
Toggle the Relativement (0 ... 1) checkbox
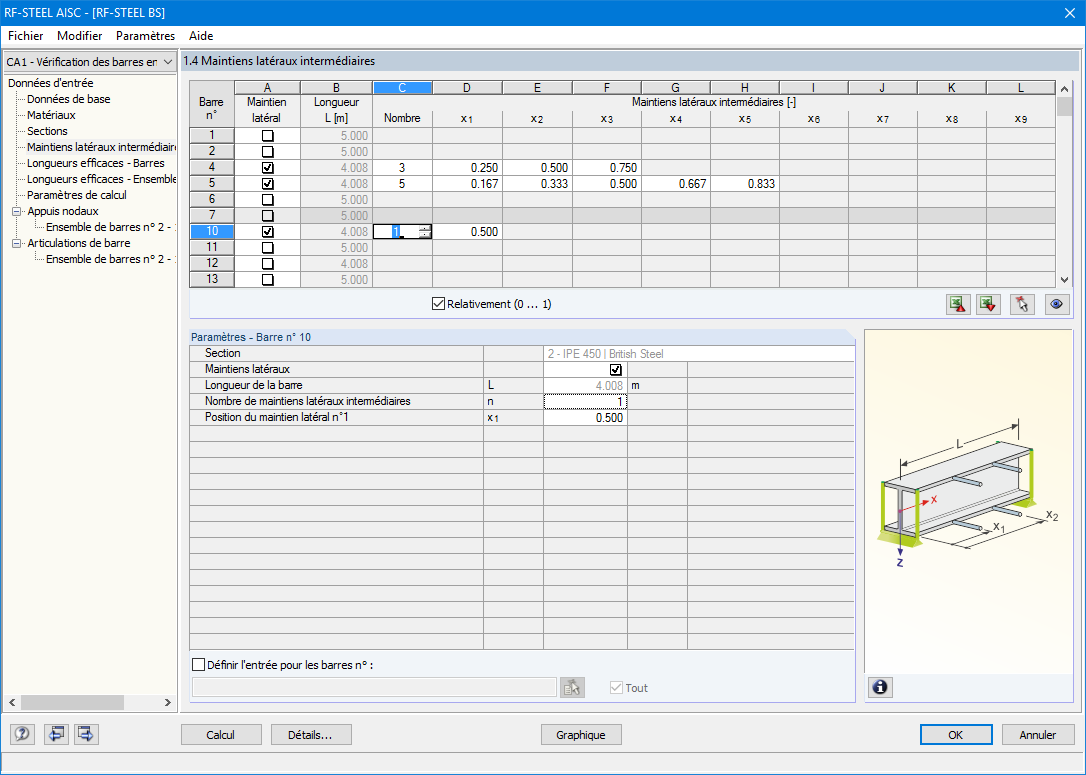click(x=438, y=303)
